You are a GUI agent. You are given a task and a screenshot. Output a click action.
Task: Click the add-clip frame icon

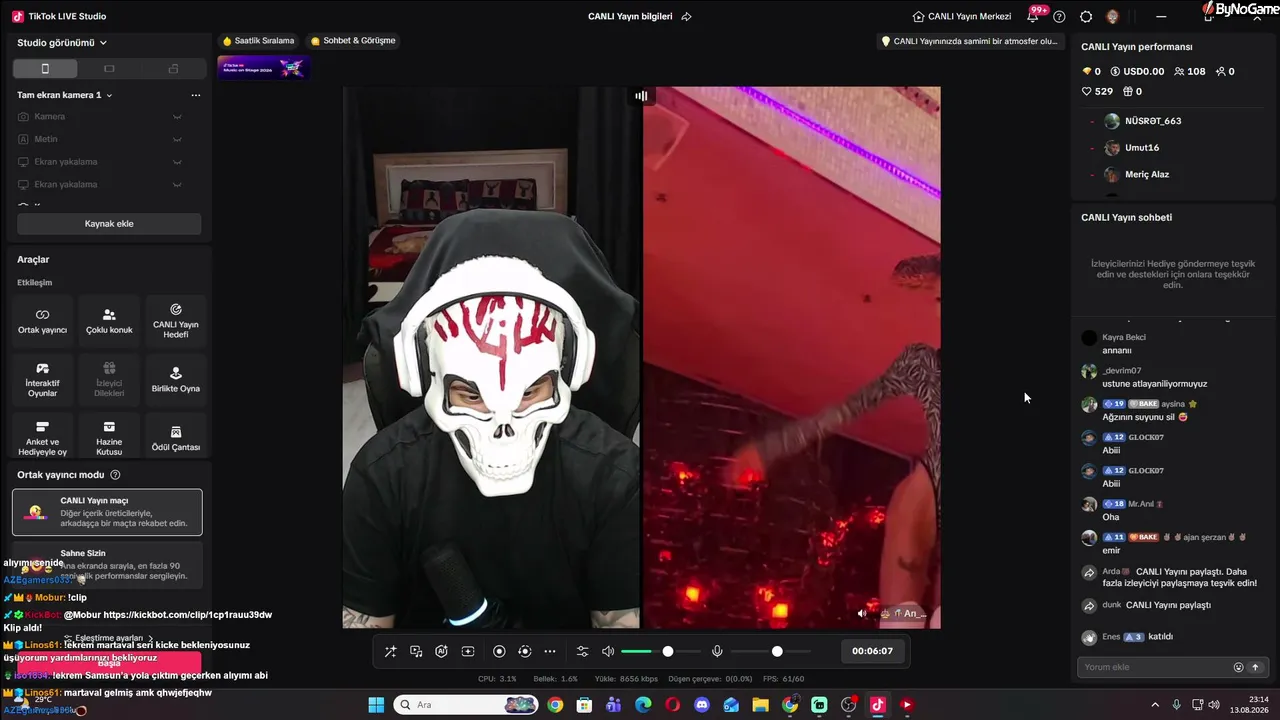point(467,651)
